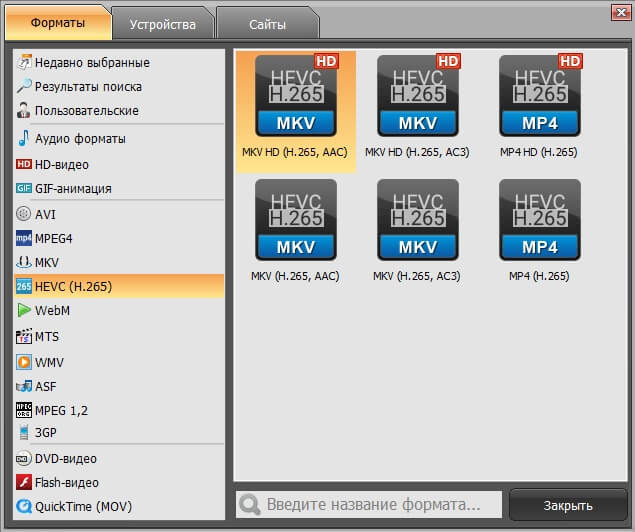Select the MPEG4 list entry
Viewport: 635px width, 532px height.
pos(119,238)
